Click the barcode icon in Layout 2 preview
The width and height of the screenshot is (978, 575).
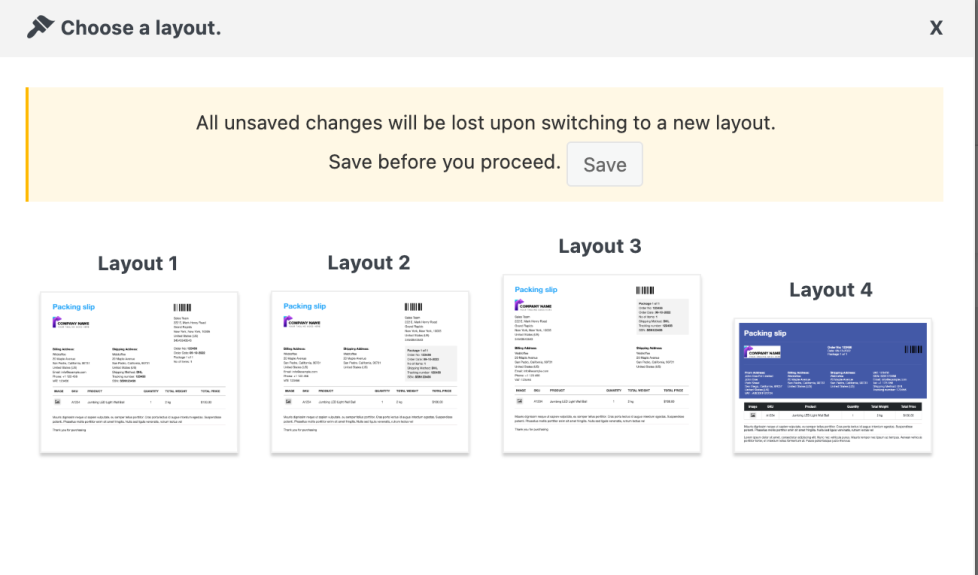412,308
